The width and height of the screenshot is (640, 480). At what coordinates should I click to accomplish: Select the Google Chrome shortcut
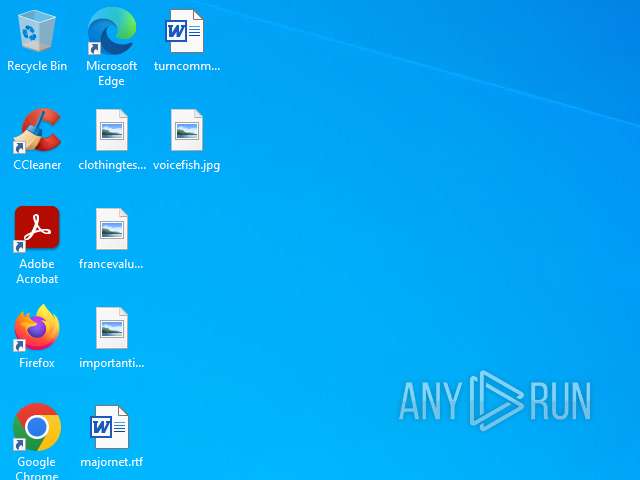(37, 427)
